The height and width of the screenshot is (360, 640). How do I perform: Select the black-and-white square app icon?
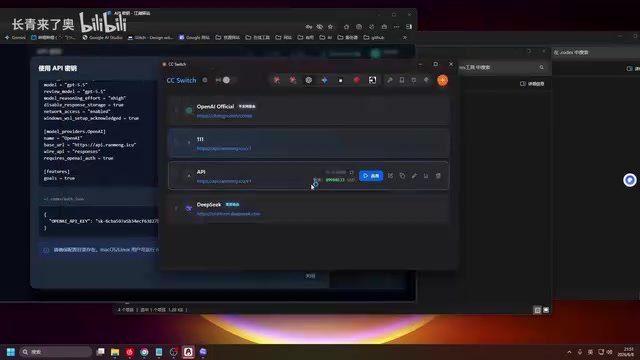tap(372, 80)
